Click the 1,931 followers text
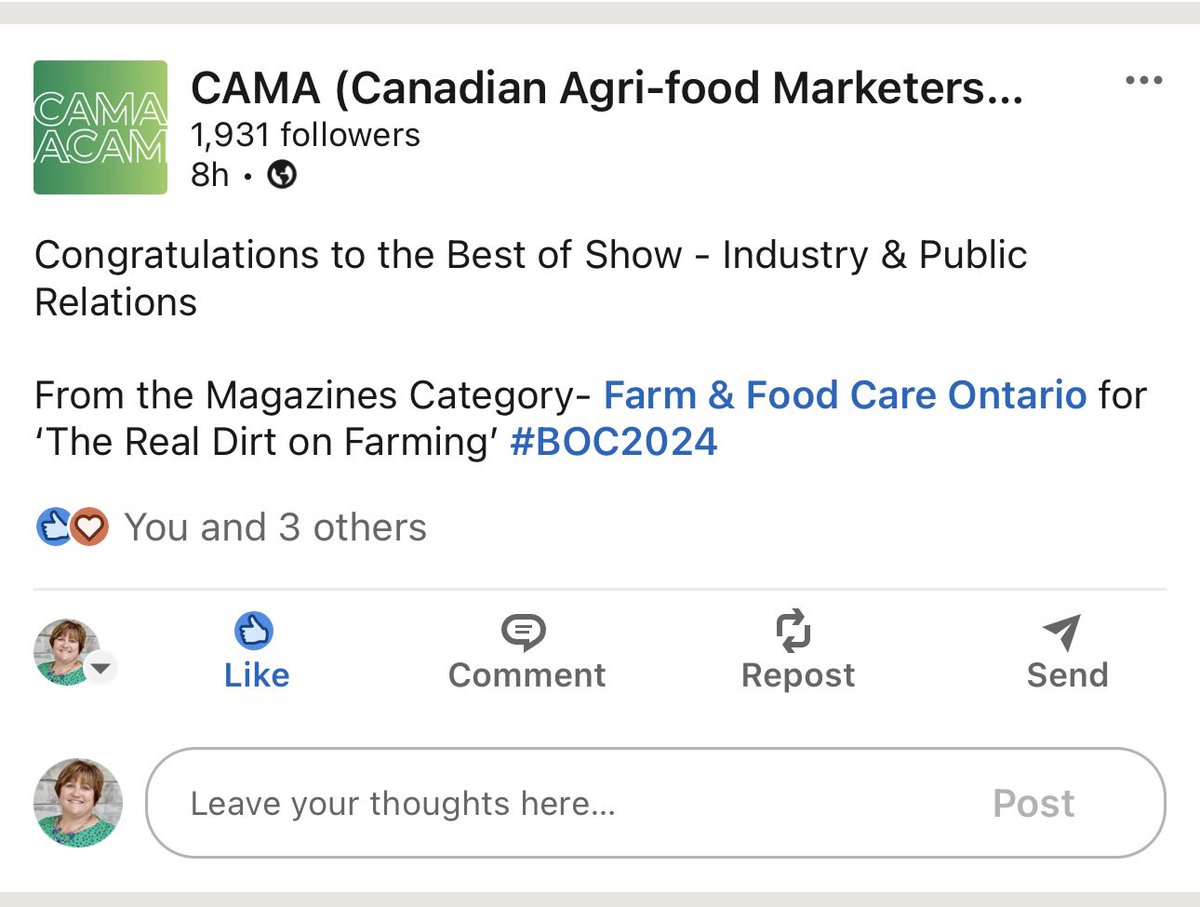 pos(305,134)
